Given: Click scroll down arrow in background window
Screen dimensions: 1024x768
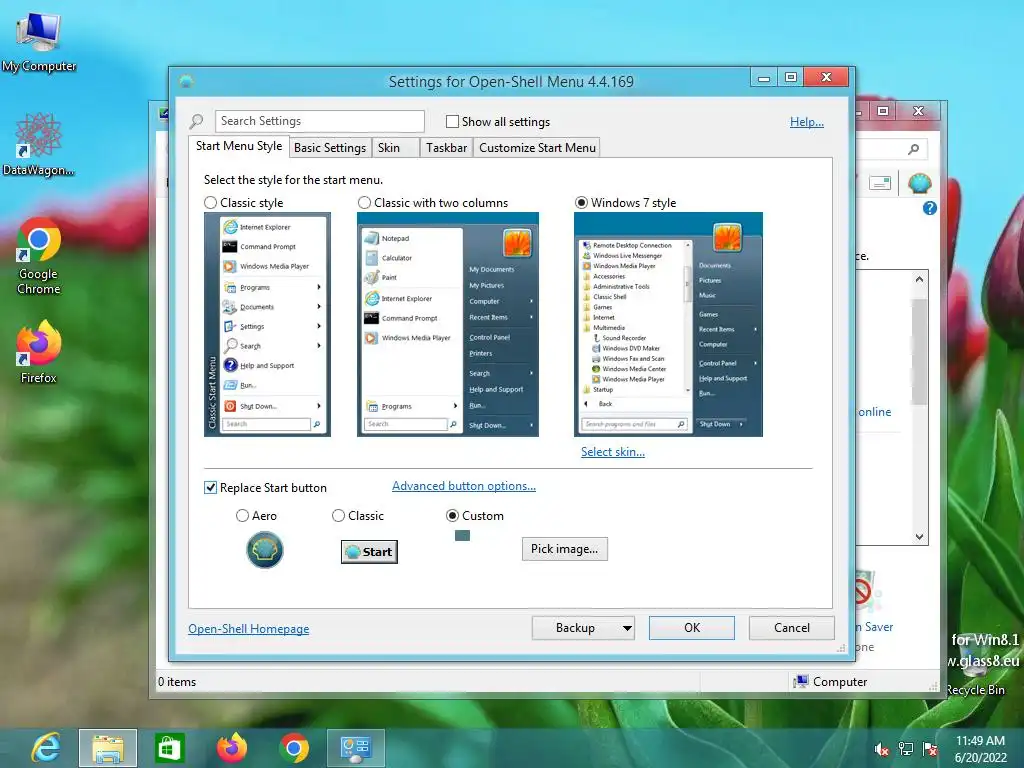Looking at the screenshot, I should (x=920, y=537).
